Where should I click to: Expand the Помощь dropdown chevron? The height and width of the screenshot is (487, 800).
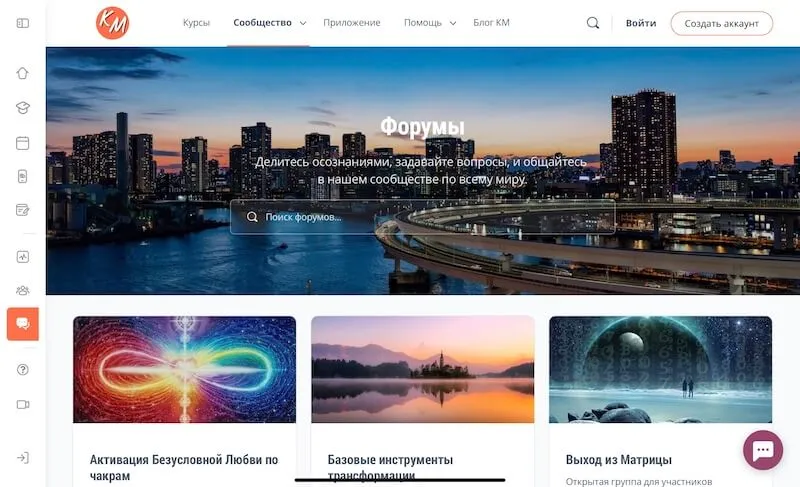point(453,23)
